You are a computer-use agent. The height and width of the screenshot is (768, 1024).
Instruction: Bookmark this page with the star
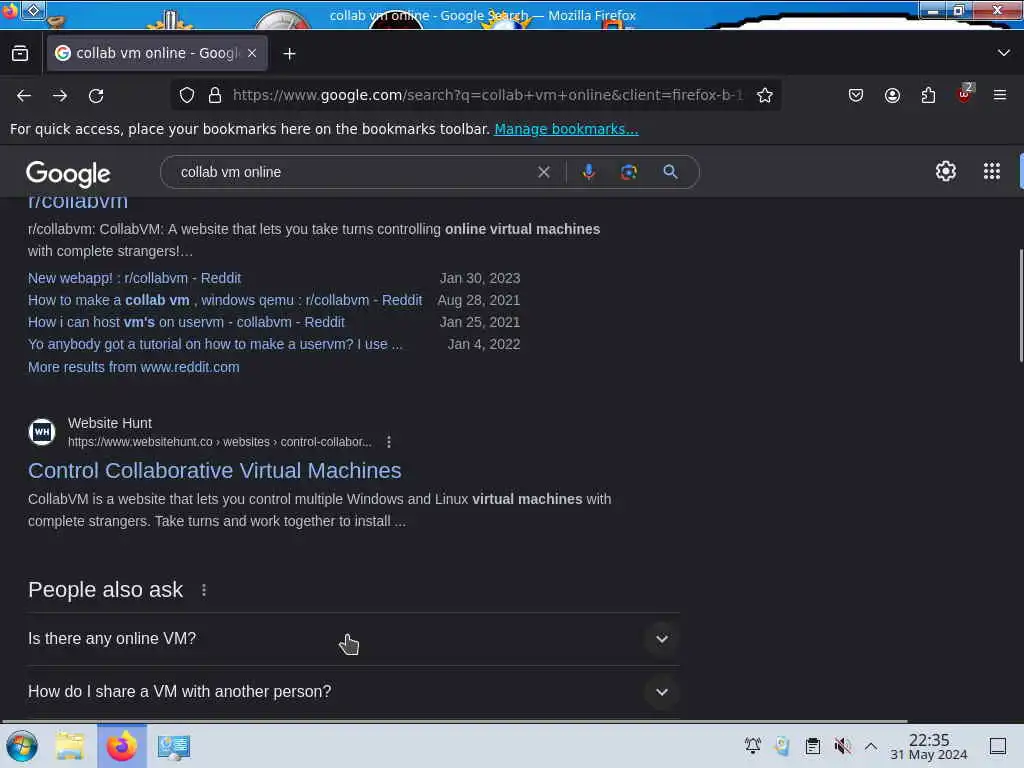tap(765, 95)
